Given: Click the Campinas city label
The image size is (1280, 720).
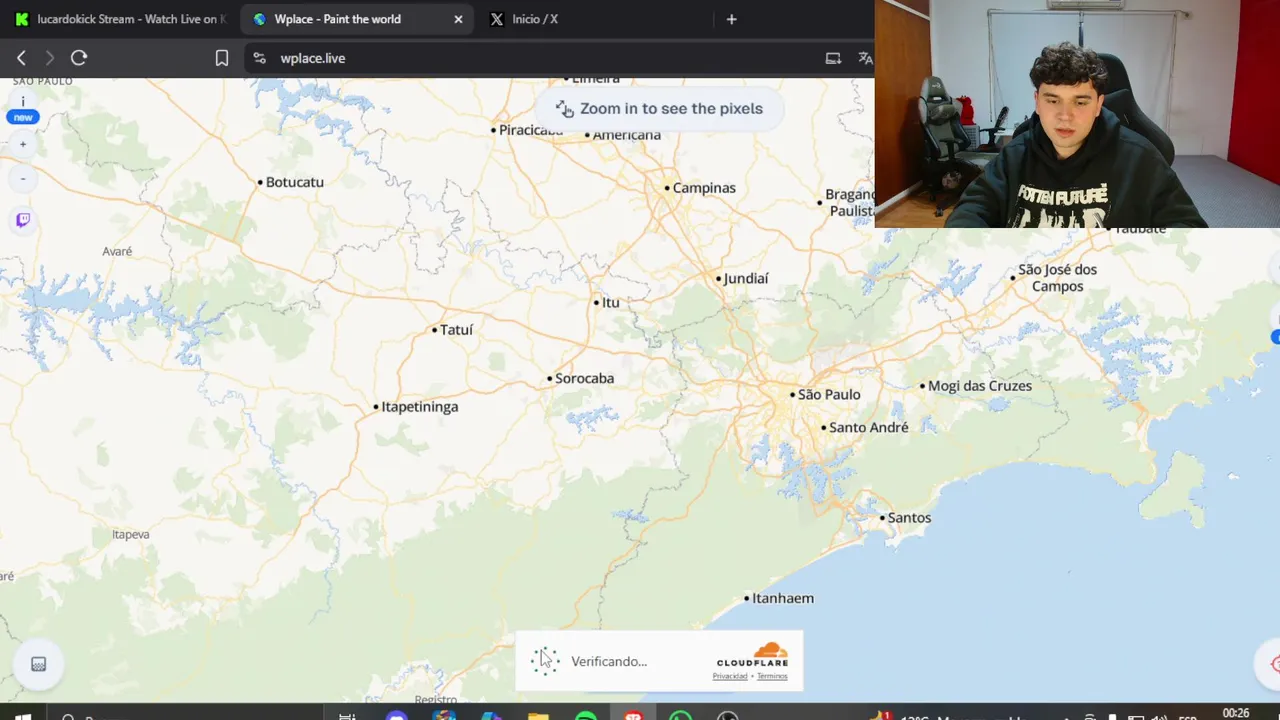Looking at the screenshot, I should click(704, 188).
